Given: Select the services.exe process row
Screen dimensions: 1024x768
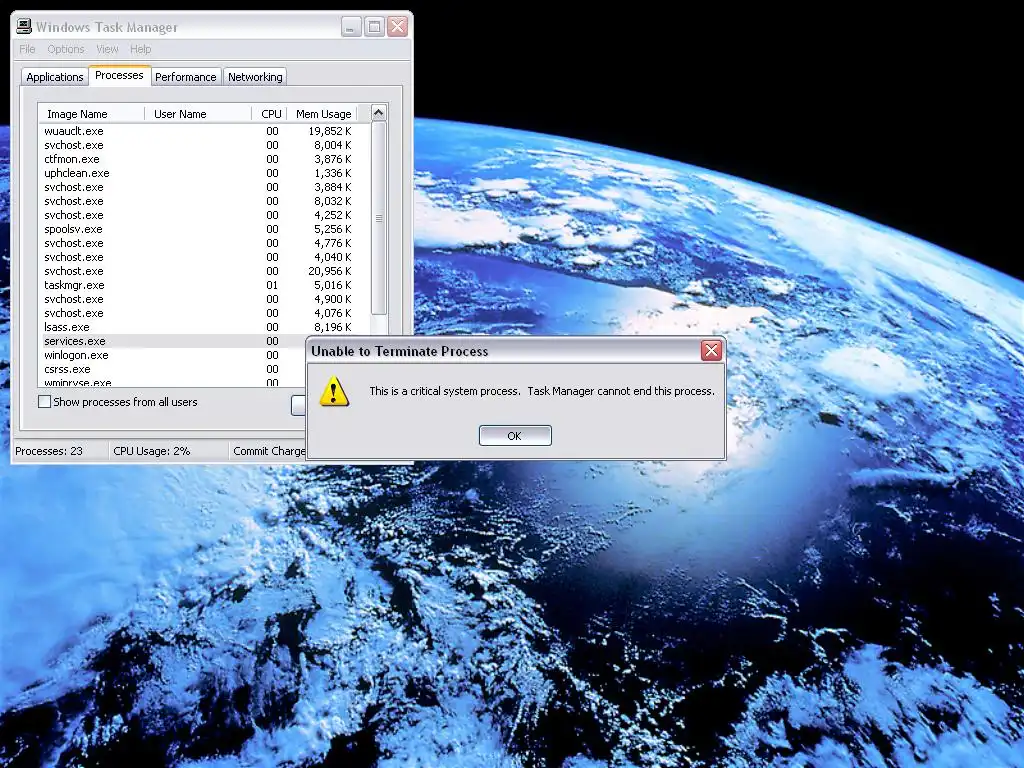Looking at the screenshot, I should point(174,341).
